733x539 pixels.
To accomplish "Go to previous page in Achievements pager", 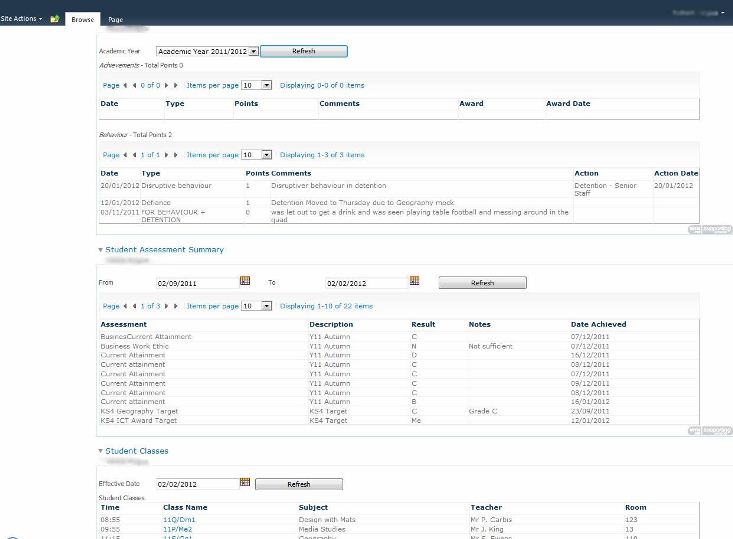I will 134,86.
